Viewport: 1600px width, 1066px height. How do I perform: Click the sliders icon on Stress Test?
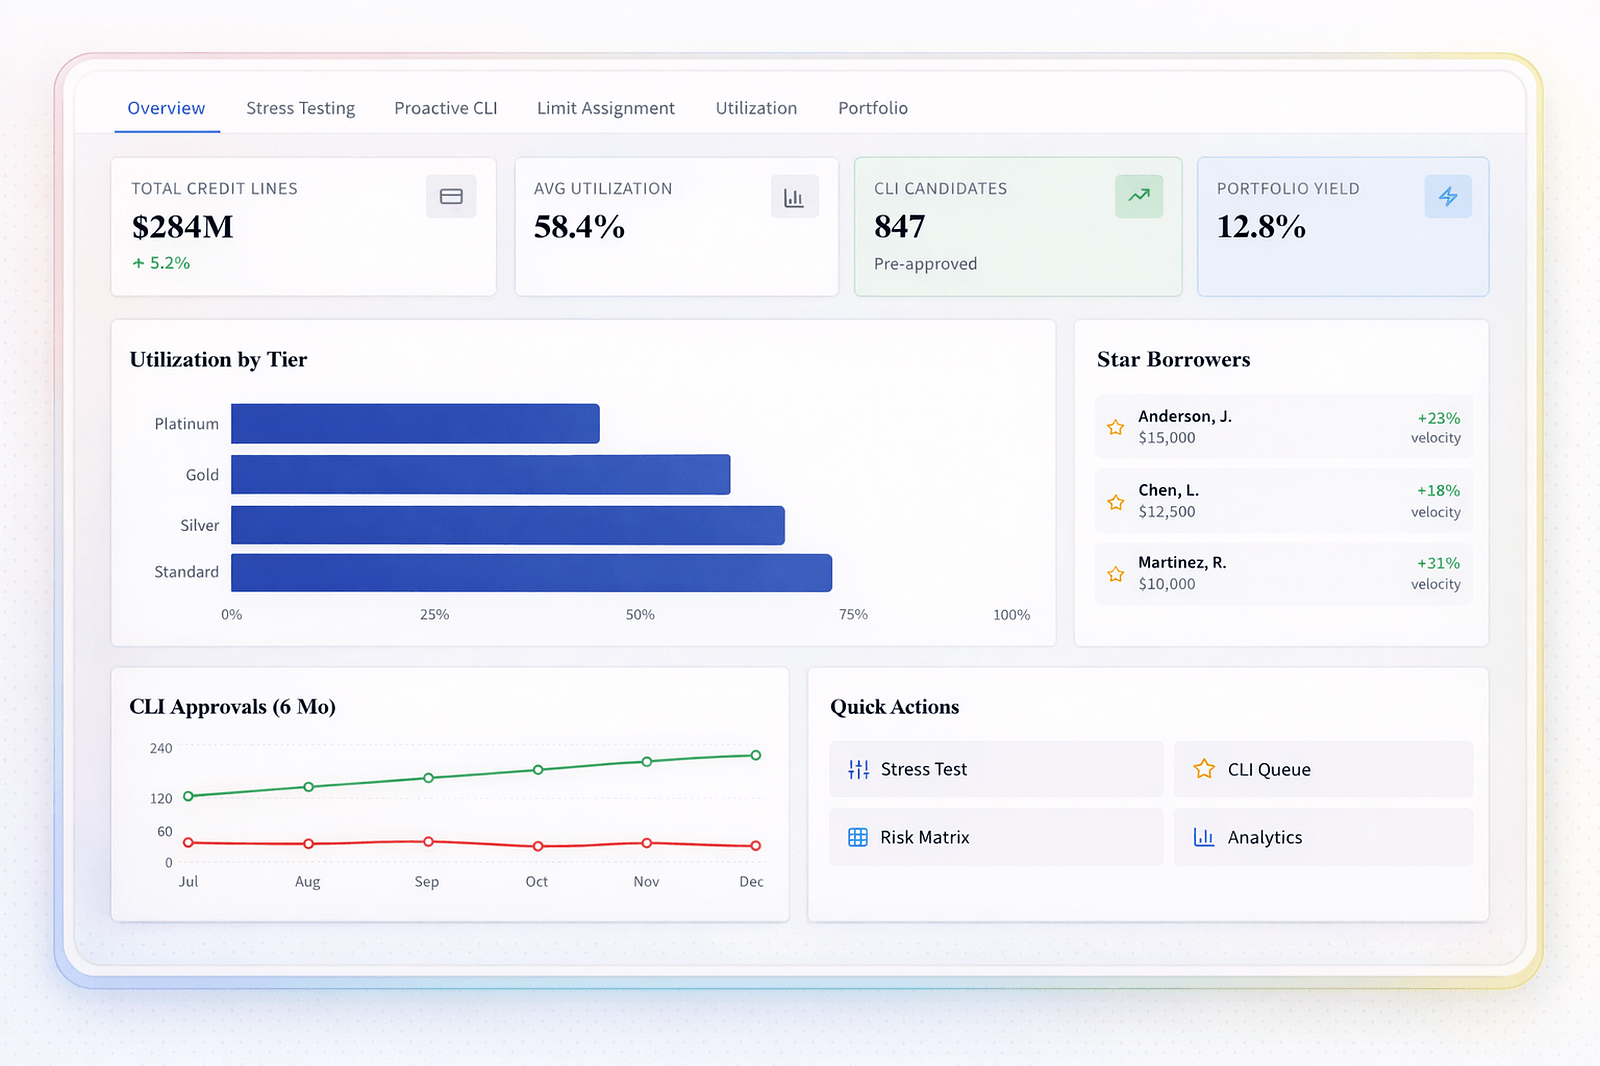(858, 769)
